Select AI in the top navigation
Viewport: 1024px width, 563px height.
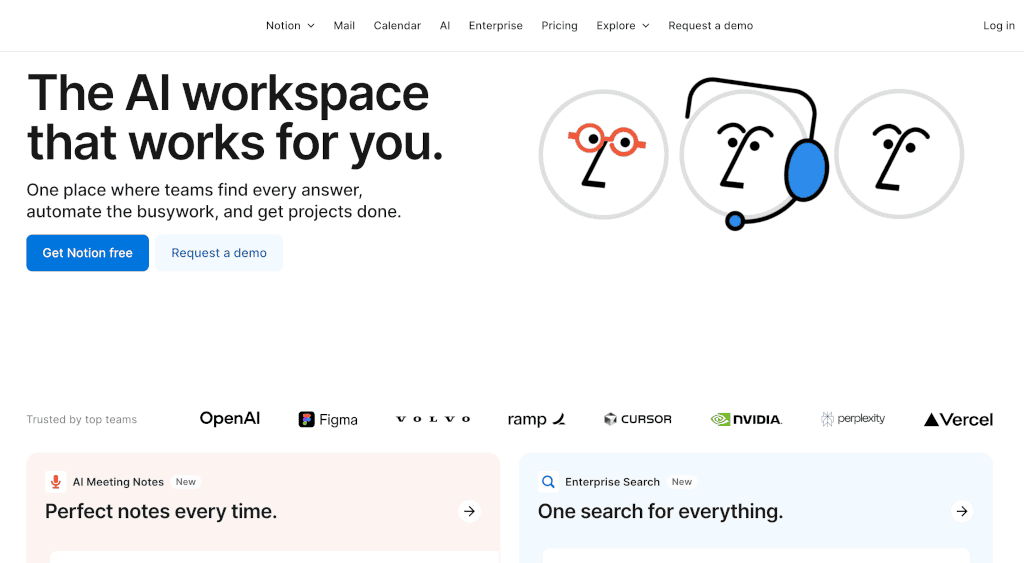[445, 25]
